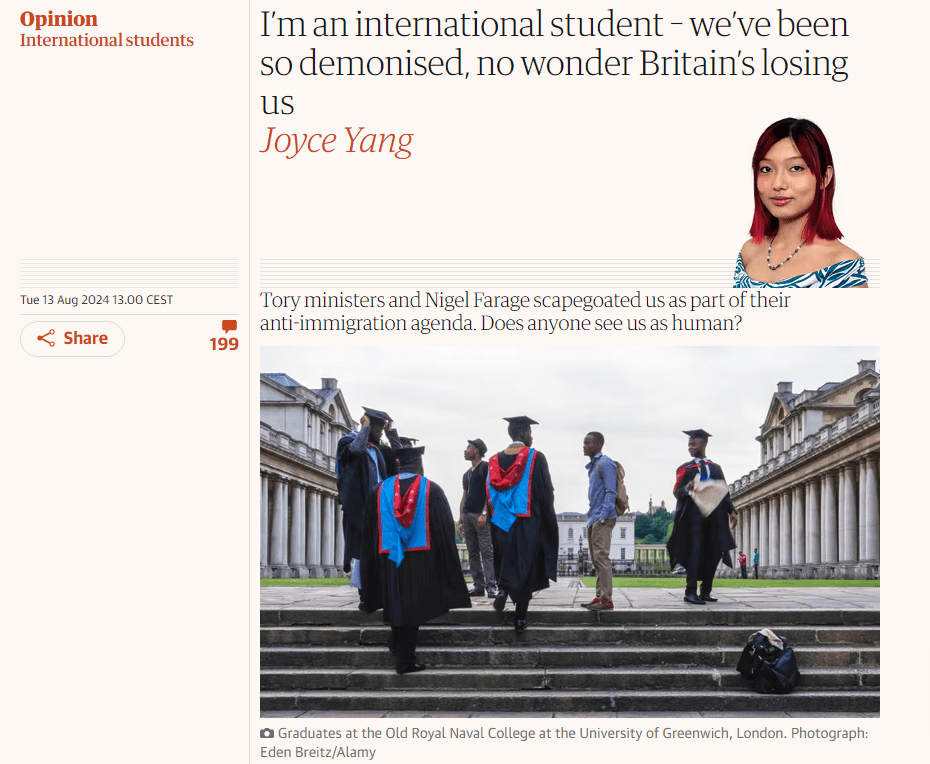Click the graduate holding the beige bag

point(701,516)
